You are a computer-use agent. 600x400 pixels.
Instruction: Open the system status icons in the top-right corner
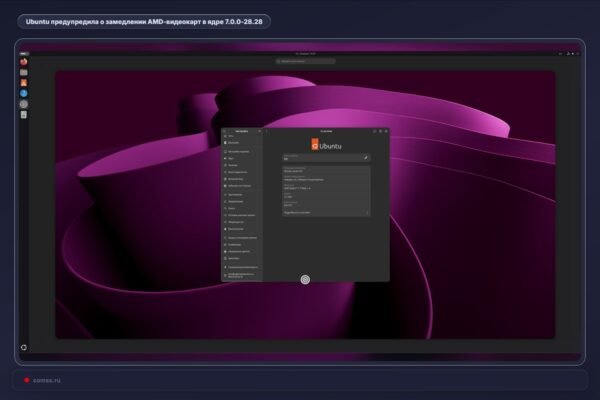[573, 54]
